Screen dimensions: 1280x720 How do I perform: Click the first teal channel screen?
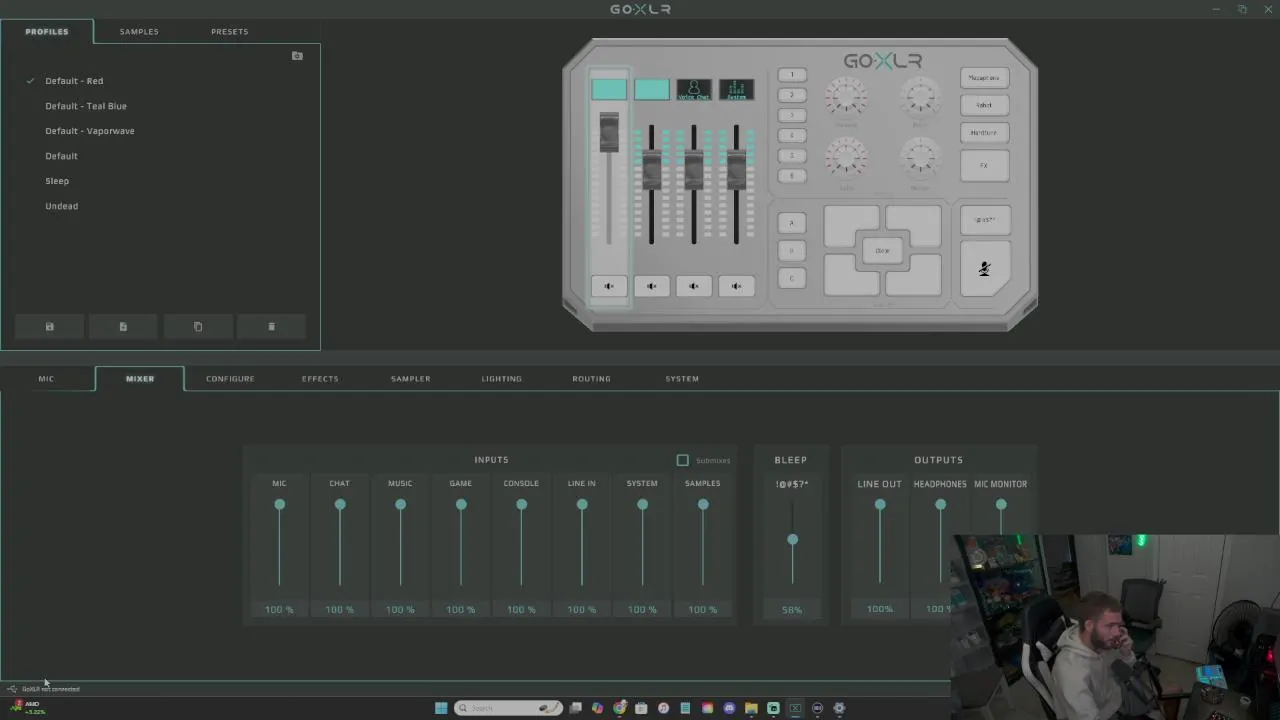click(x=609, y=90)
